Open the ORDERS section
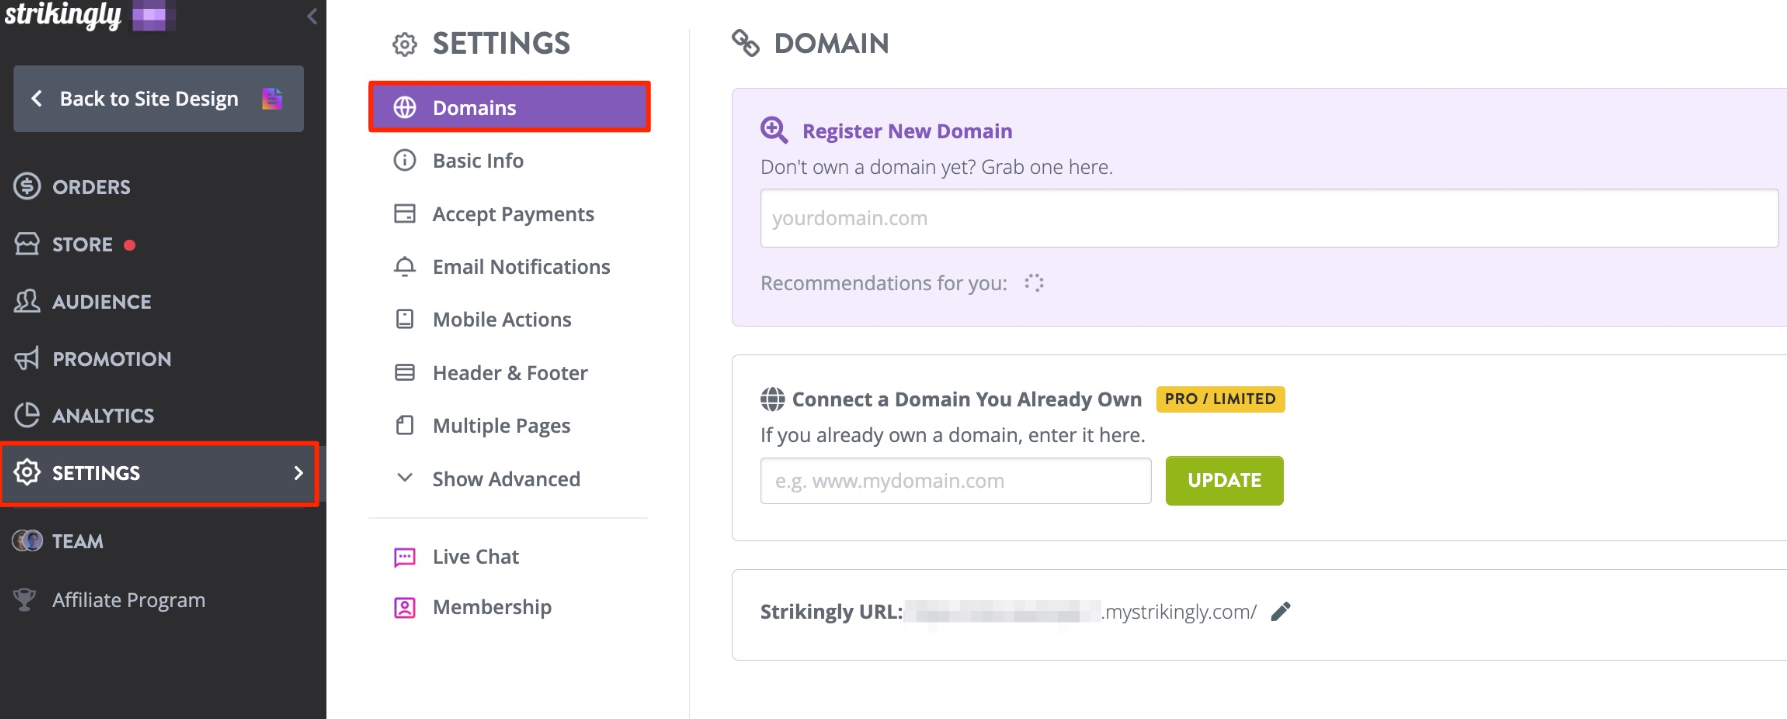This screenshot has height=719, width=1787. [x=91, y=187]
